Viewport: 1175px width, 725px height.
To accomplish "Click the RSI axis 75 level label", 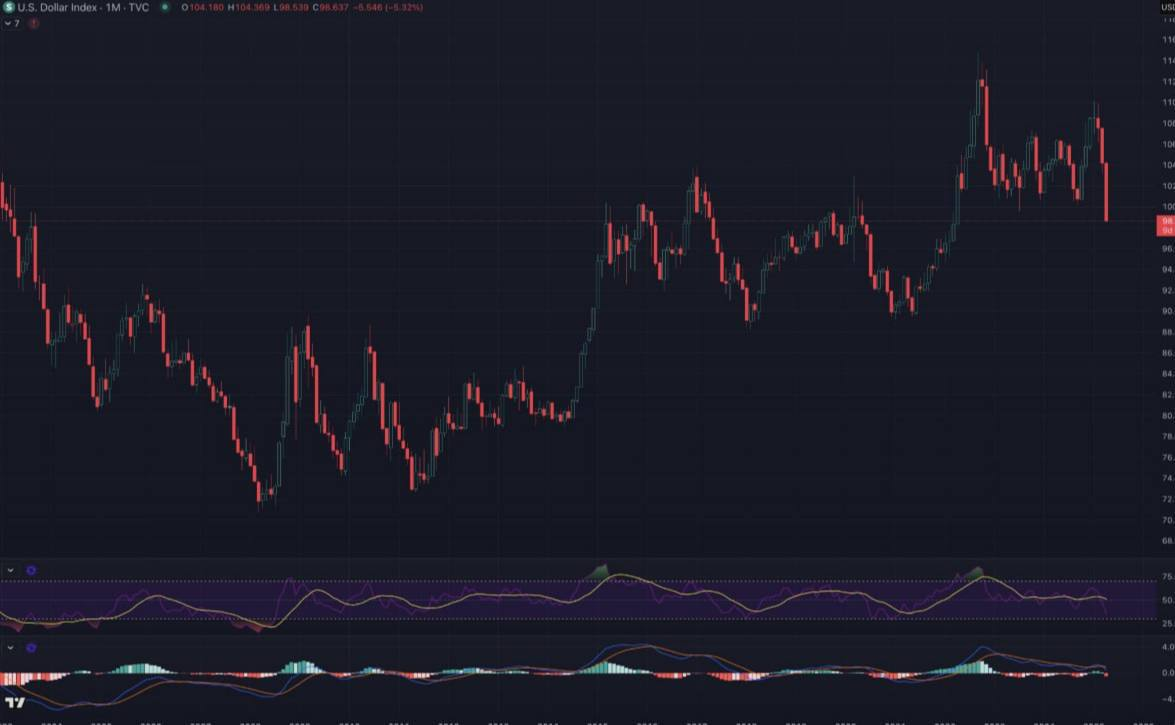I will click(1167, 577).
